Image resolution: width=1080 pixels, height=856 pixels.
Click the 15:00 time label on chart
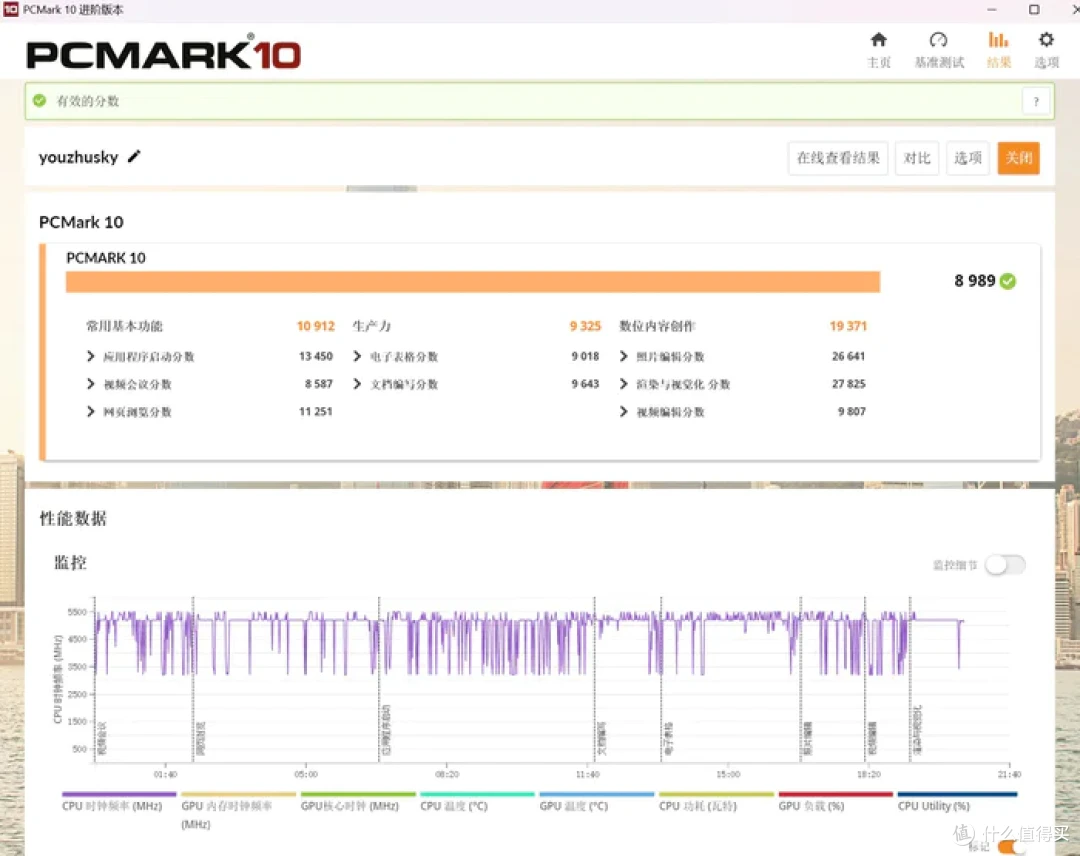click(x=728, y=774)
